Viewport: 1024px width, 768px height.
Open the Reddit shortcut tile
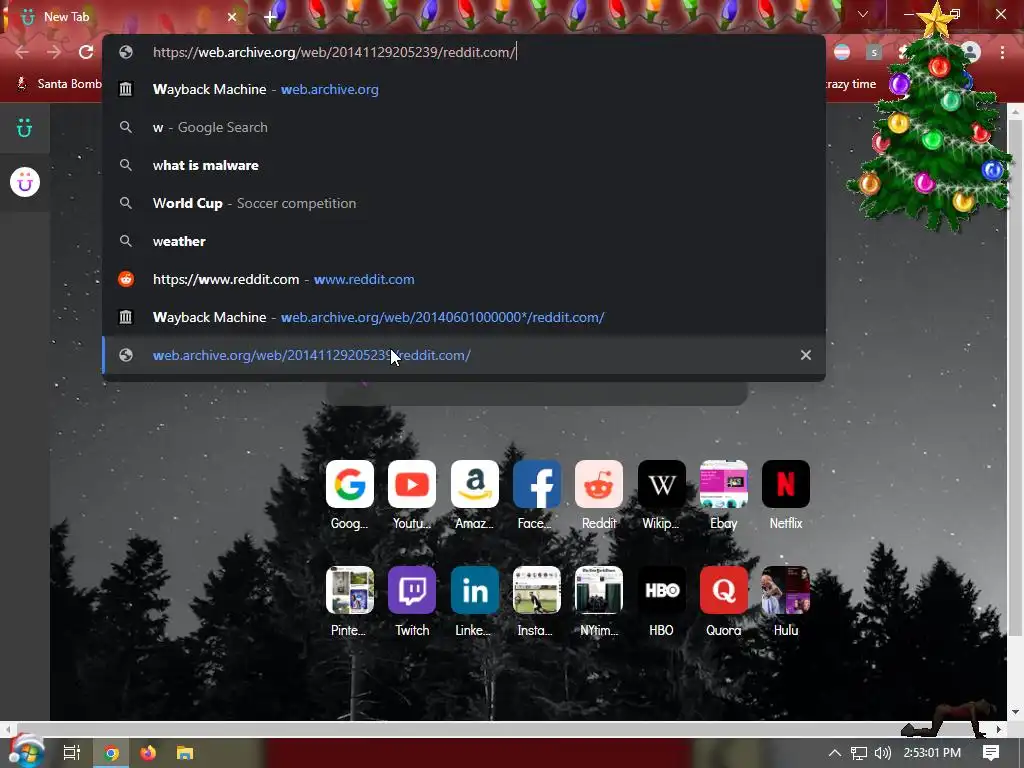click(x=599, y=484)
